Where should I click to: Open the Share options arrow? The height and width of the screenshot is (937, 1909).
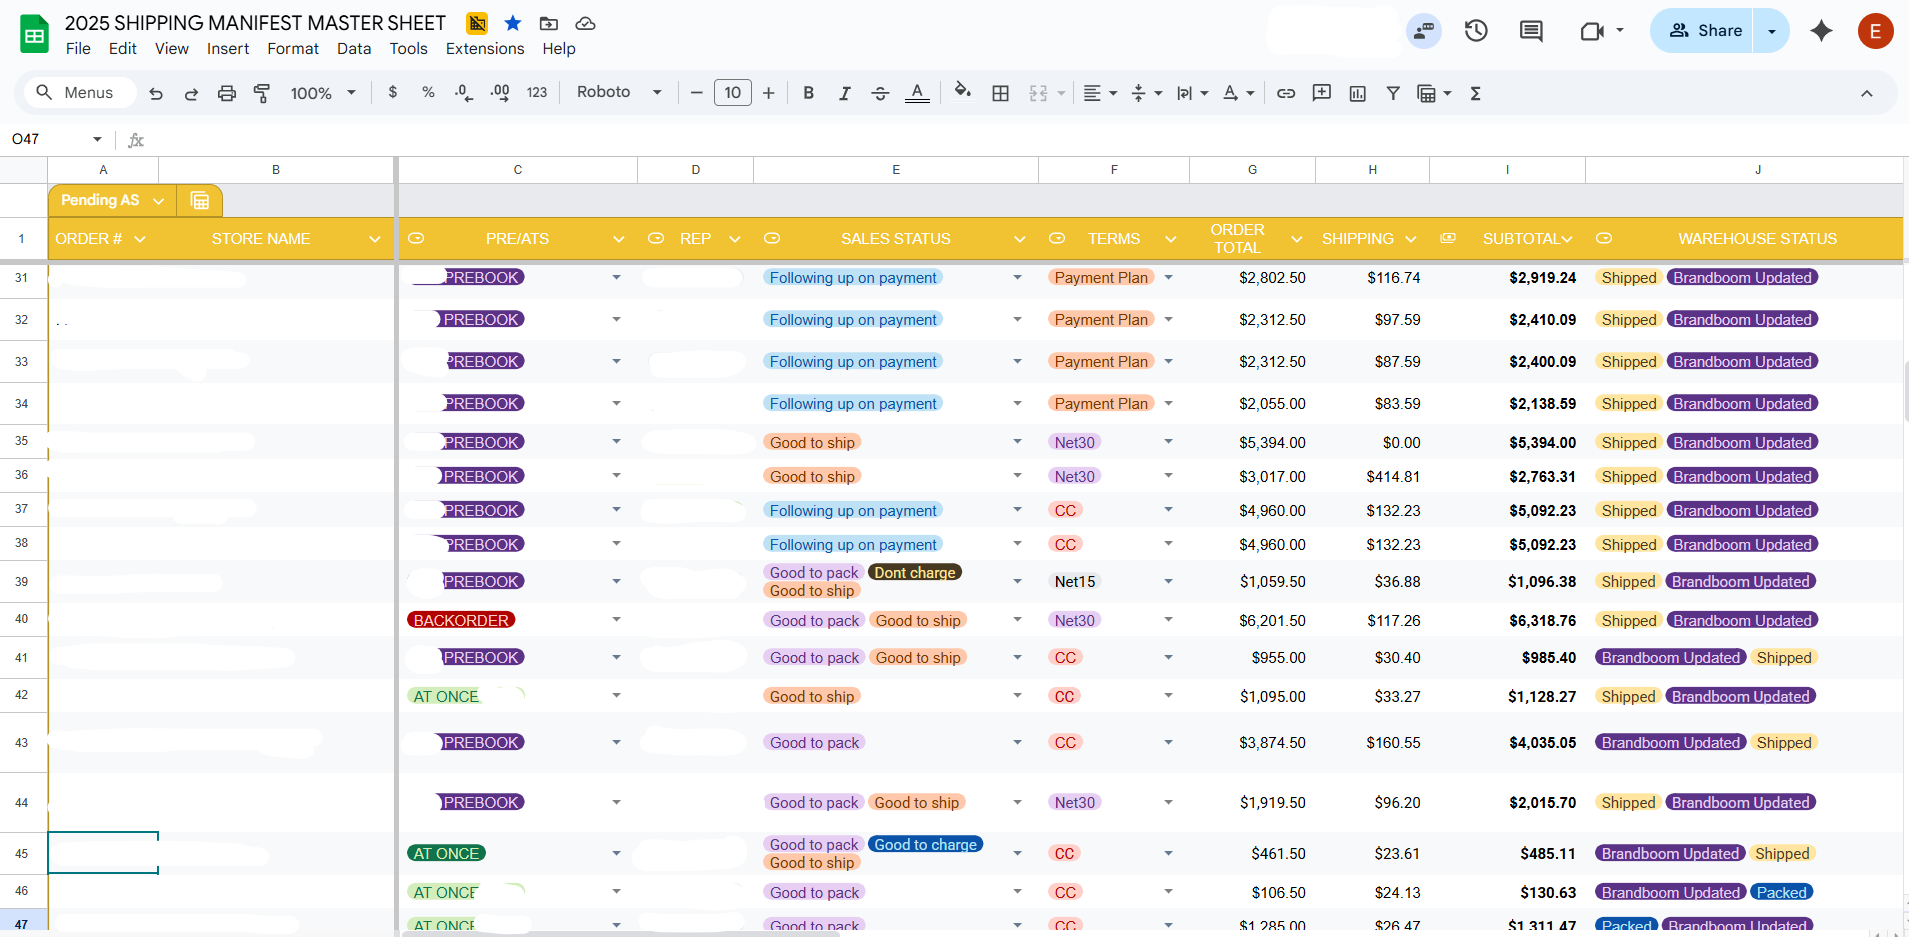tap(1772, 31)
